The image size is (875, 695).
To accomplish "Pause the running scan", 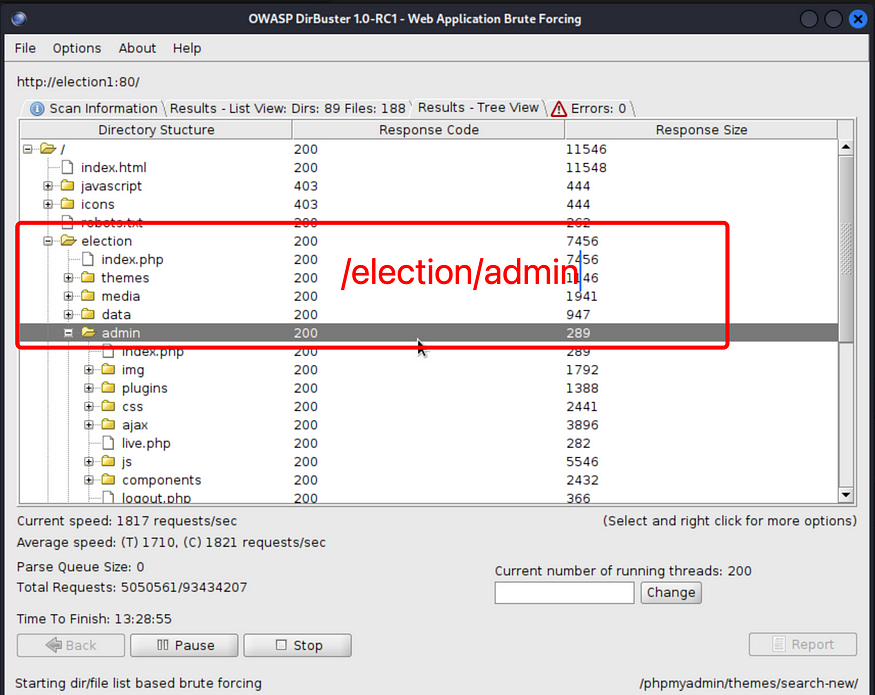I will (x=184, y=645).
